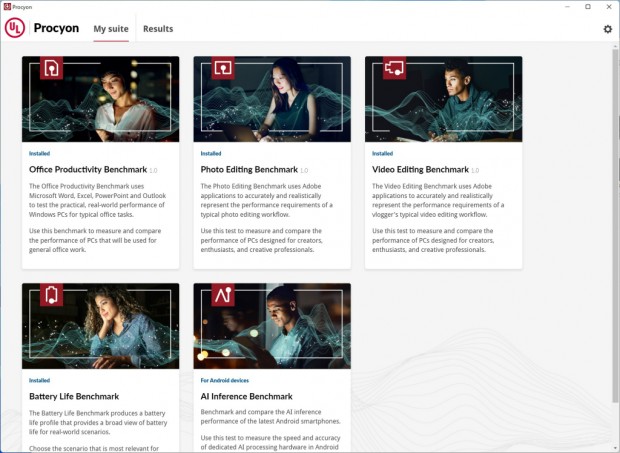Open the Office Productivity Benchmark title
The image size is (620, 453).
(88, 170)
